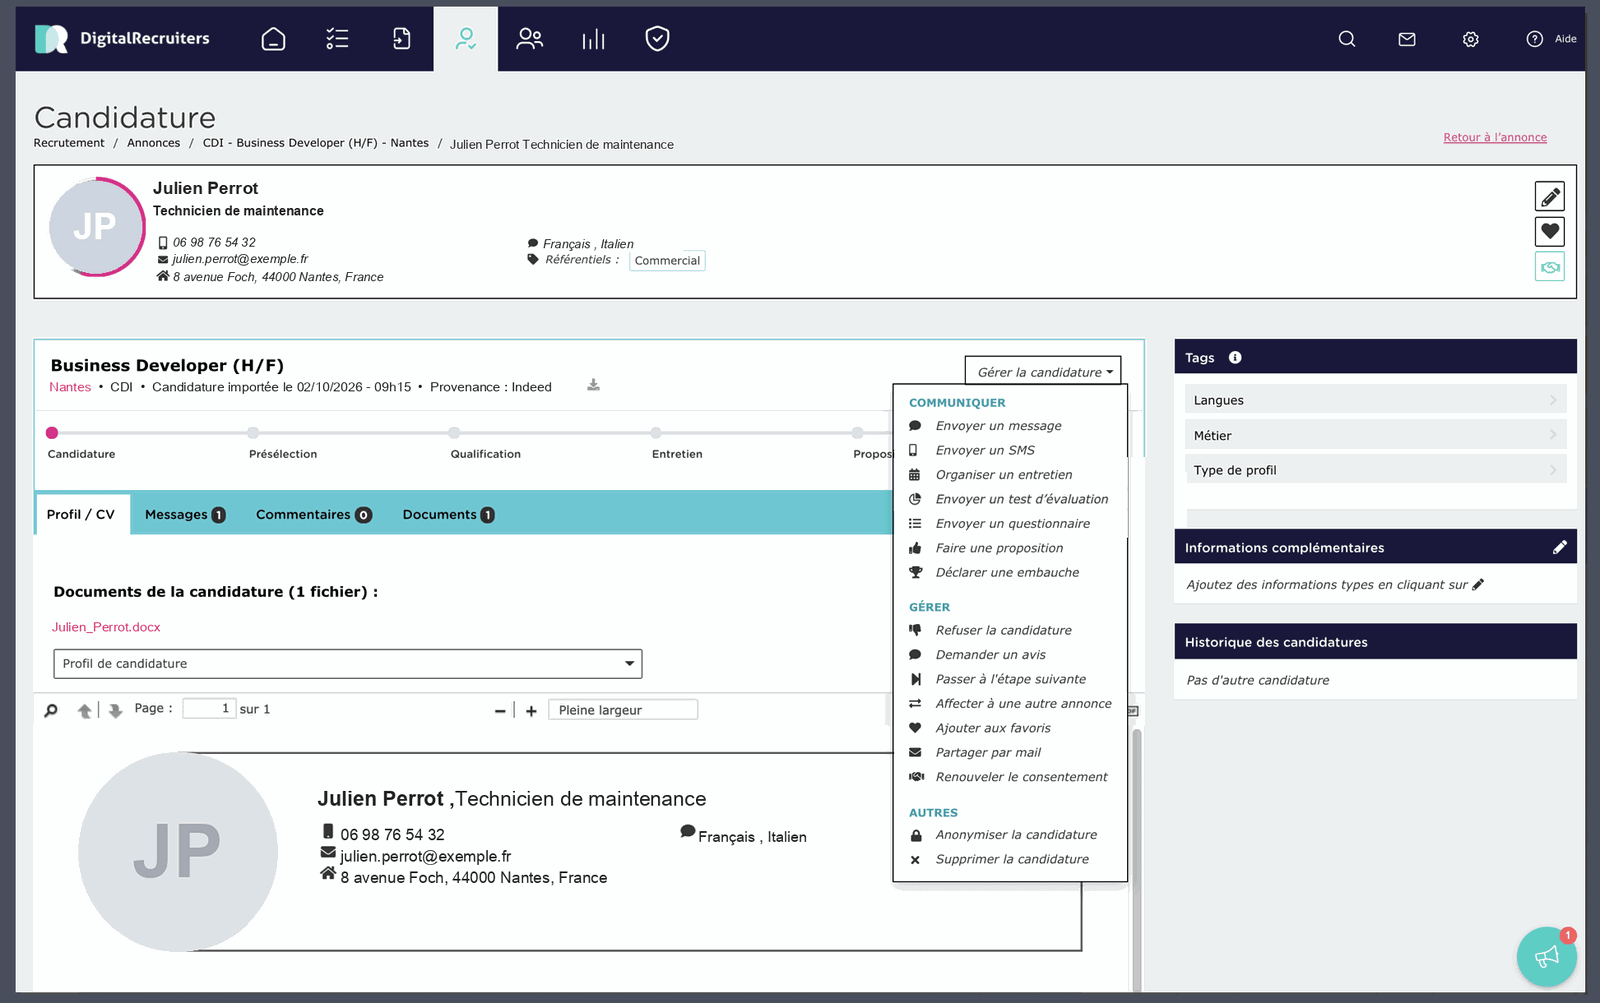Open the job postings document icon
The width and height of the screenshot is (1600, 1003).
point(402,39)
